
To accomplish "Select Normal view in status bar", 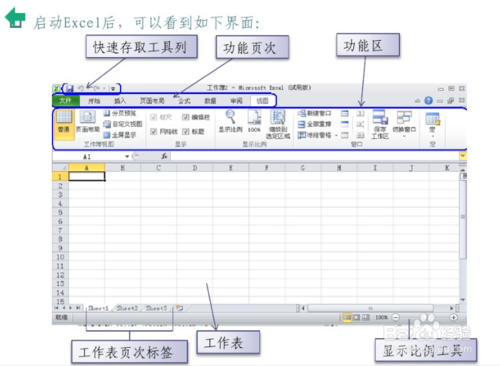I will 347,317.
